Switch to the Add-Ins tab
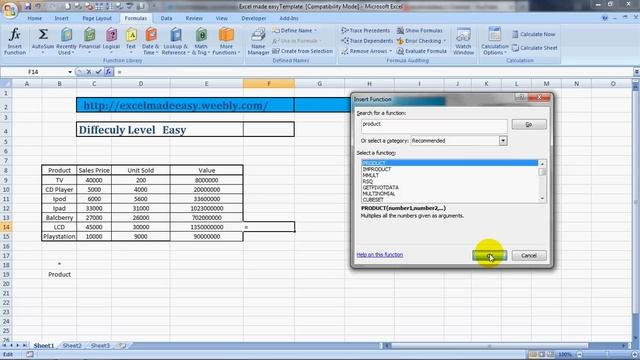 click(x=289, y=18)
